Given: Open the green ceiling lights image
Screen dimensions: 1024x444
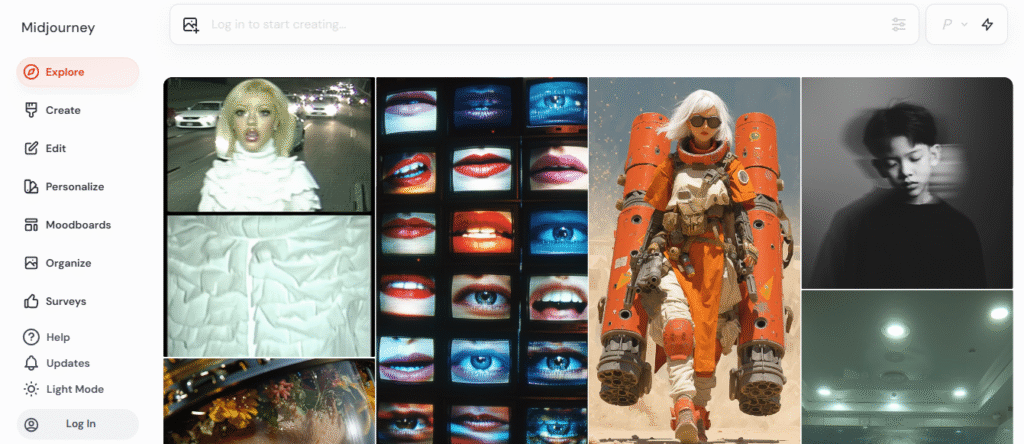Looking at the screenshot, I should point(907,367).
